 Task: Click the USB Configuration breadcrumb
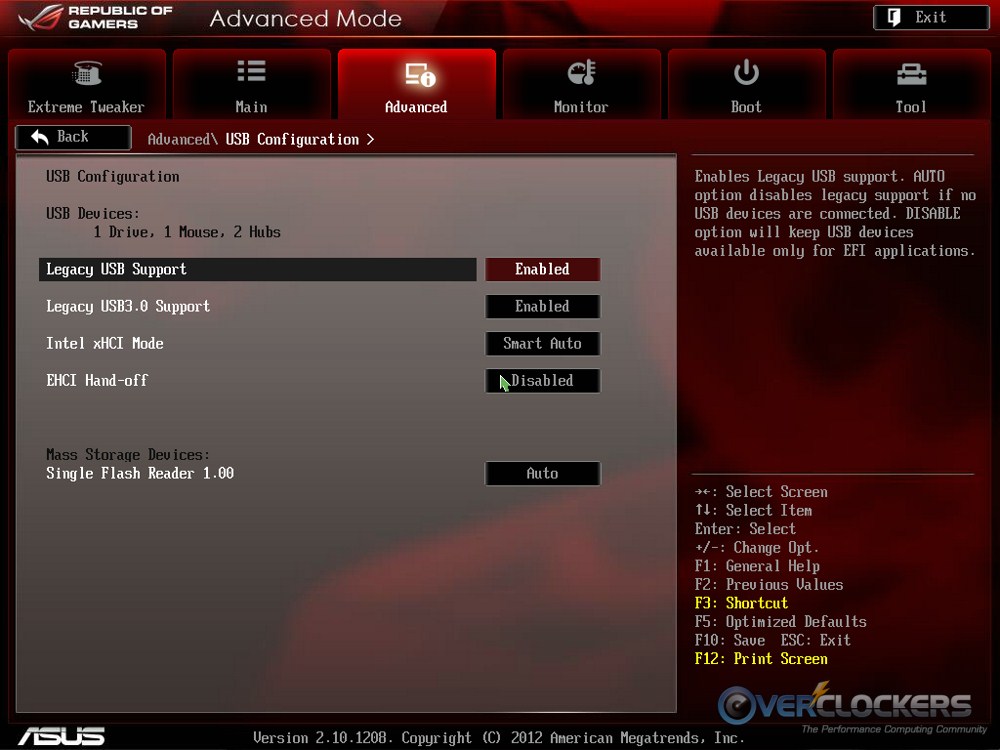[292, 139]
